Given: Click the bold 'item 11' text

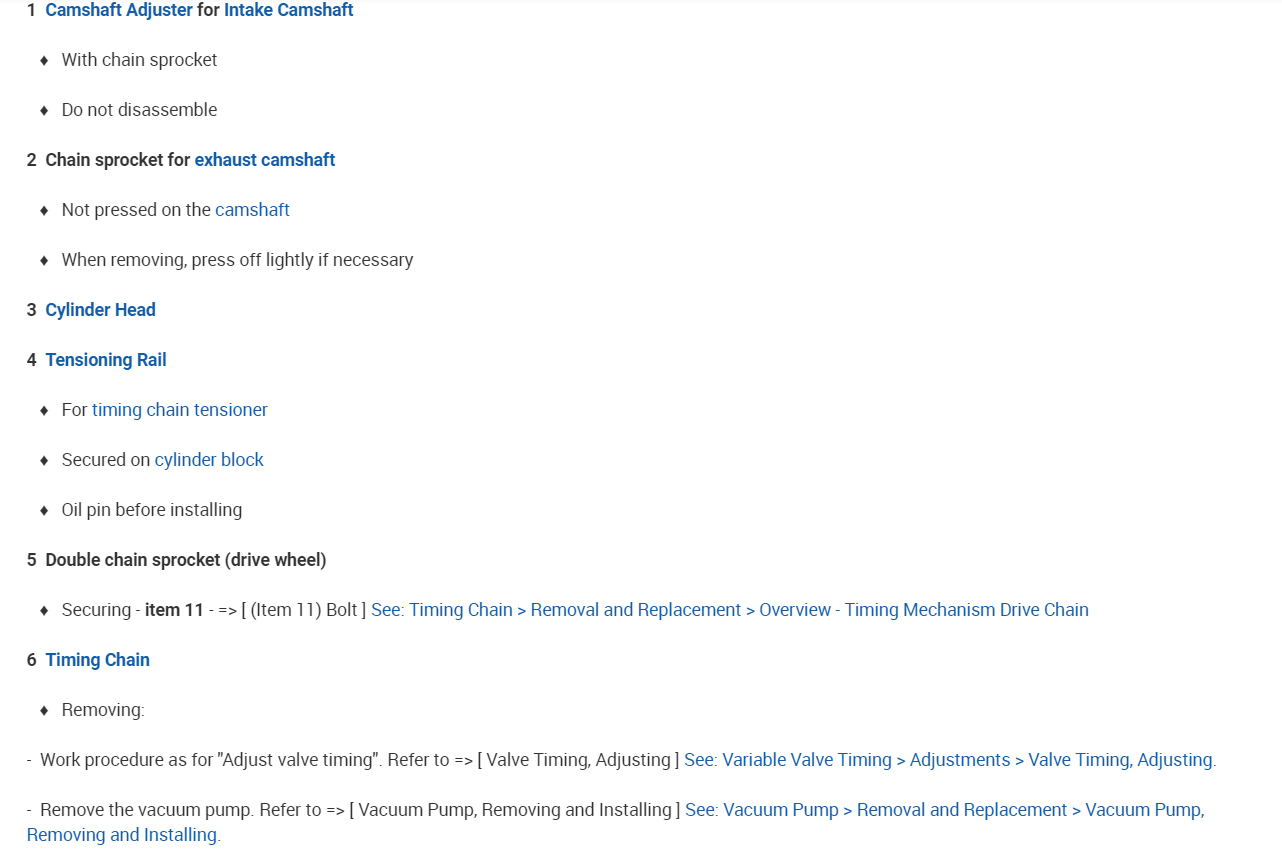Looking at the screenshot, I should [174, 610].
